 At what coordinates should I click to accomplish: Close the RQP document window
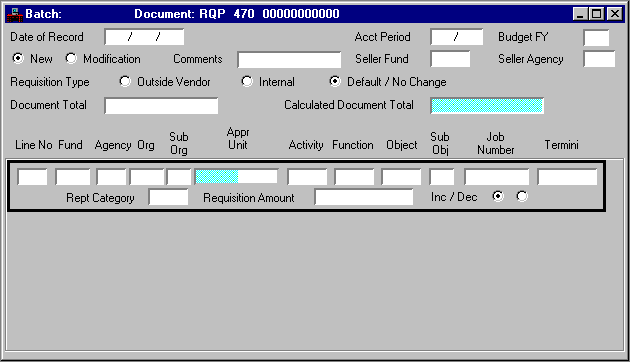tap(615, 14)
